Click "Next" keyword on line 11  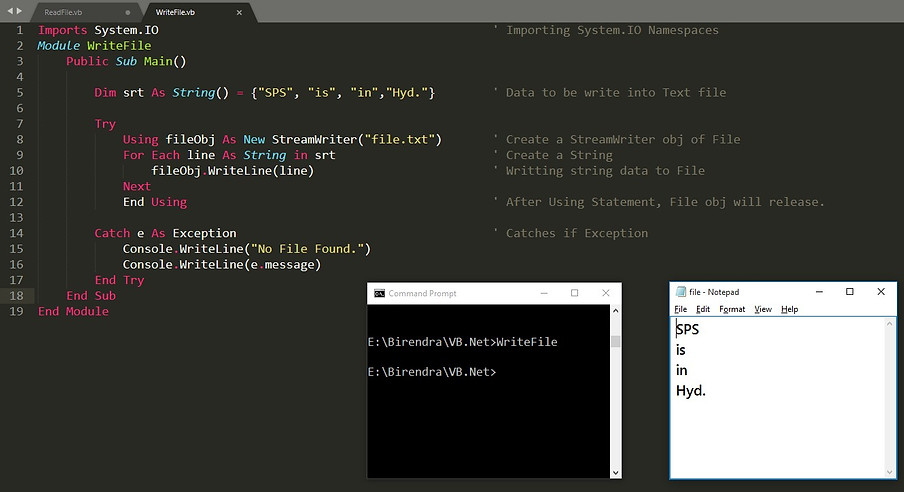[x=137, y=186]
